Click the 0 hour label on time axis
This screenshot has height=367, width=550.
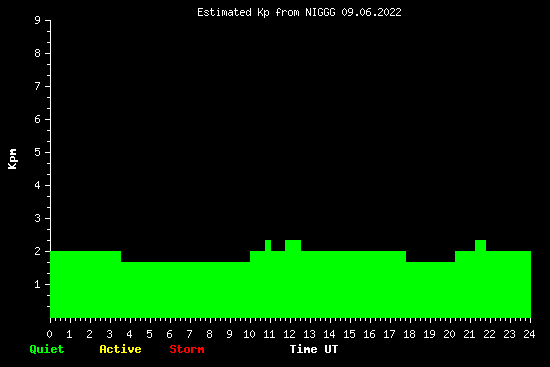tap(50, 334)
